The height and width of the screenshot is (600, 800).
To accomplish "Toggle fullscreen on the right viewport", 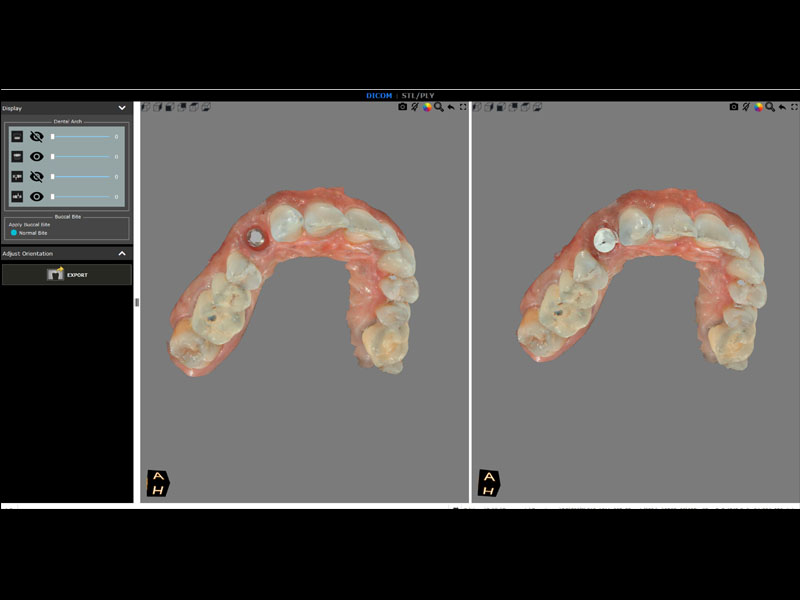I will tap(794, 107).
